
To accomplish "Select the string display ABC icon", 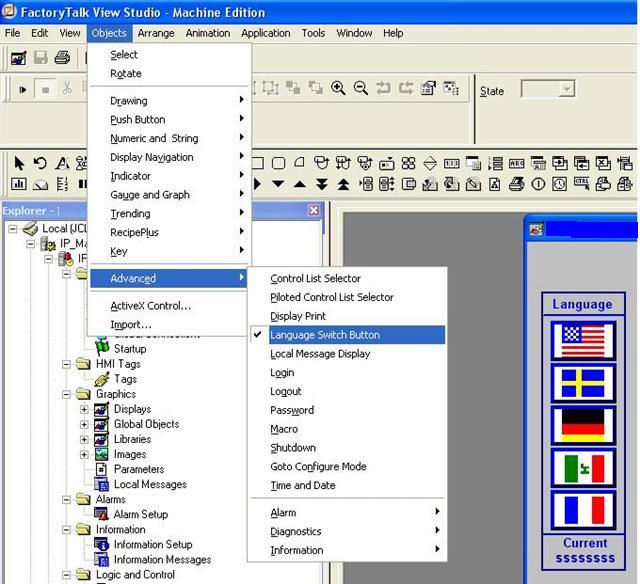I will point(517,164).
